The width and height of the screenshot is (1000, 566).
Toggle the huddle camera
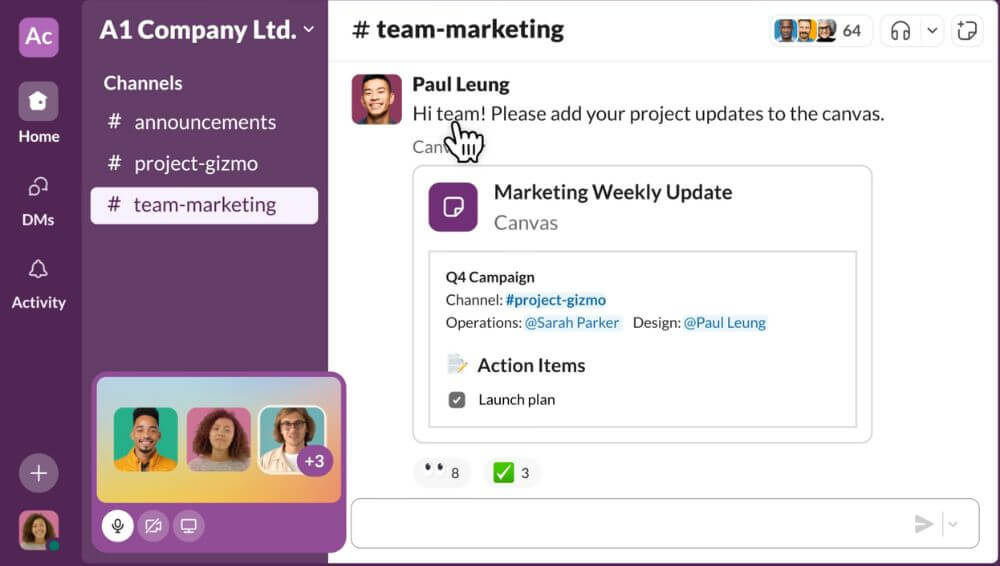[x=153, y=526]
